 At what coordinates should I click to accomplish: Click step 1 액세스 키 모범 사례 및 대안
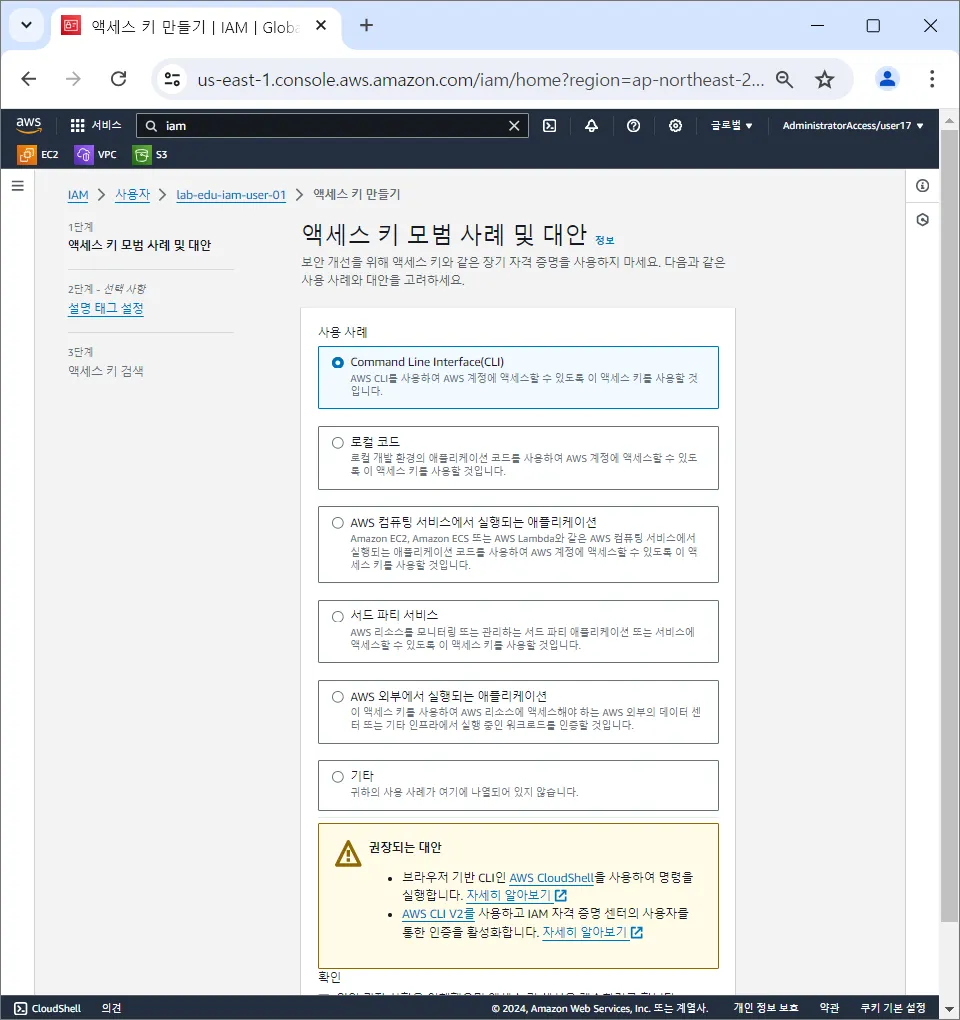(139, 245)
